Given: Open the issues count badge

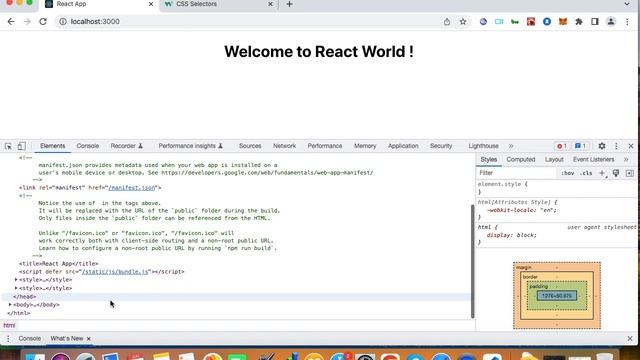Looking at the screenshot, I should (x=580, y=146).
